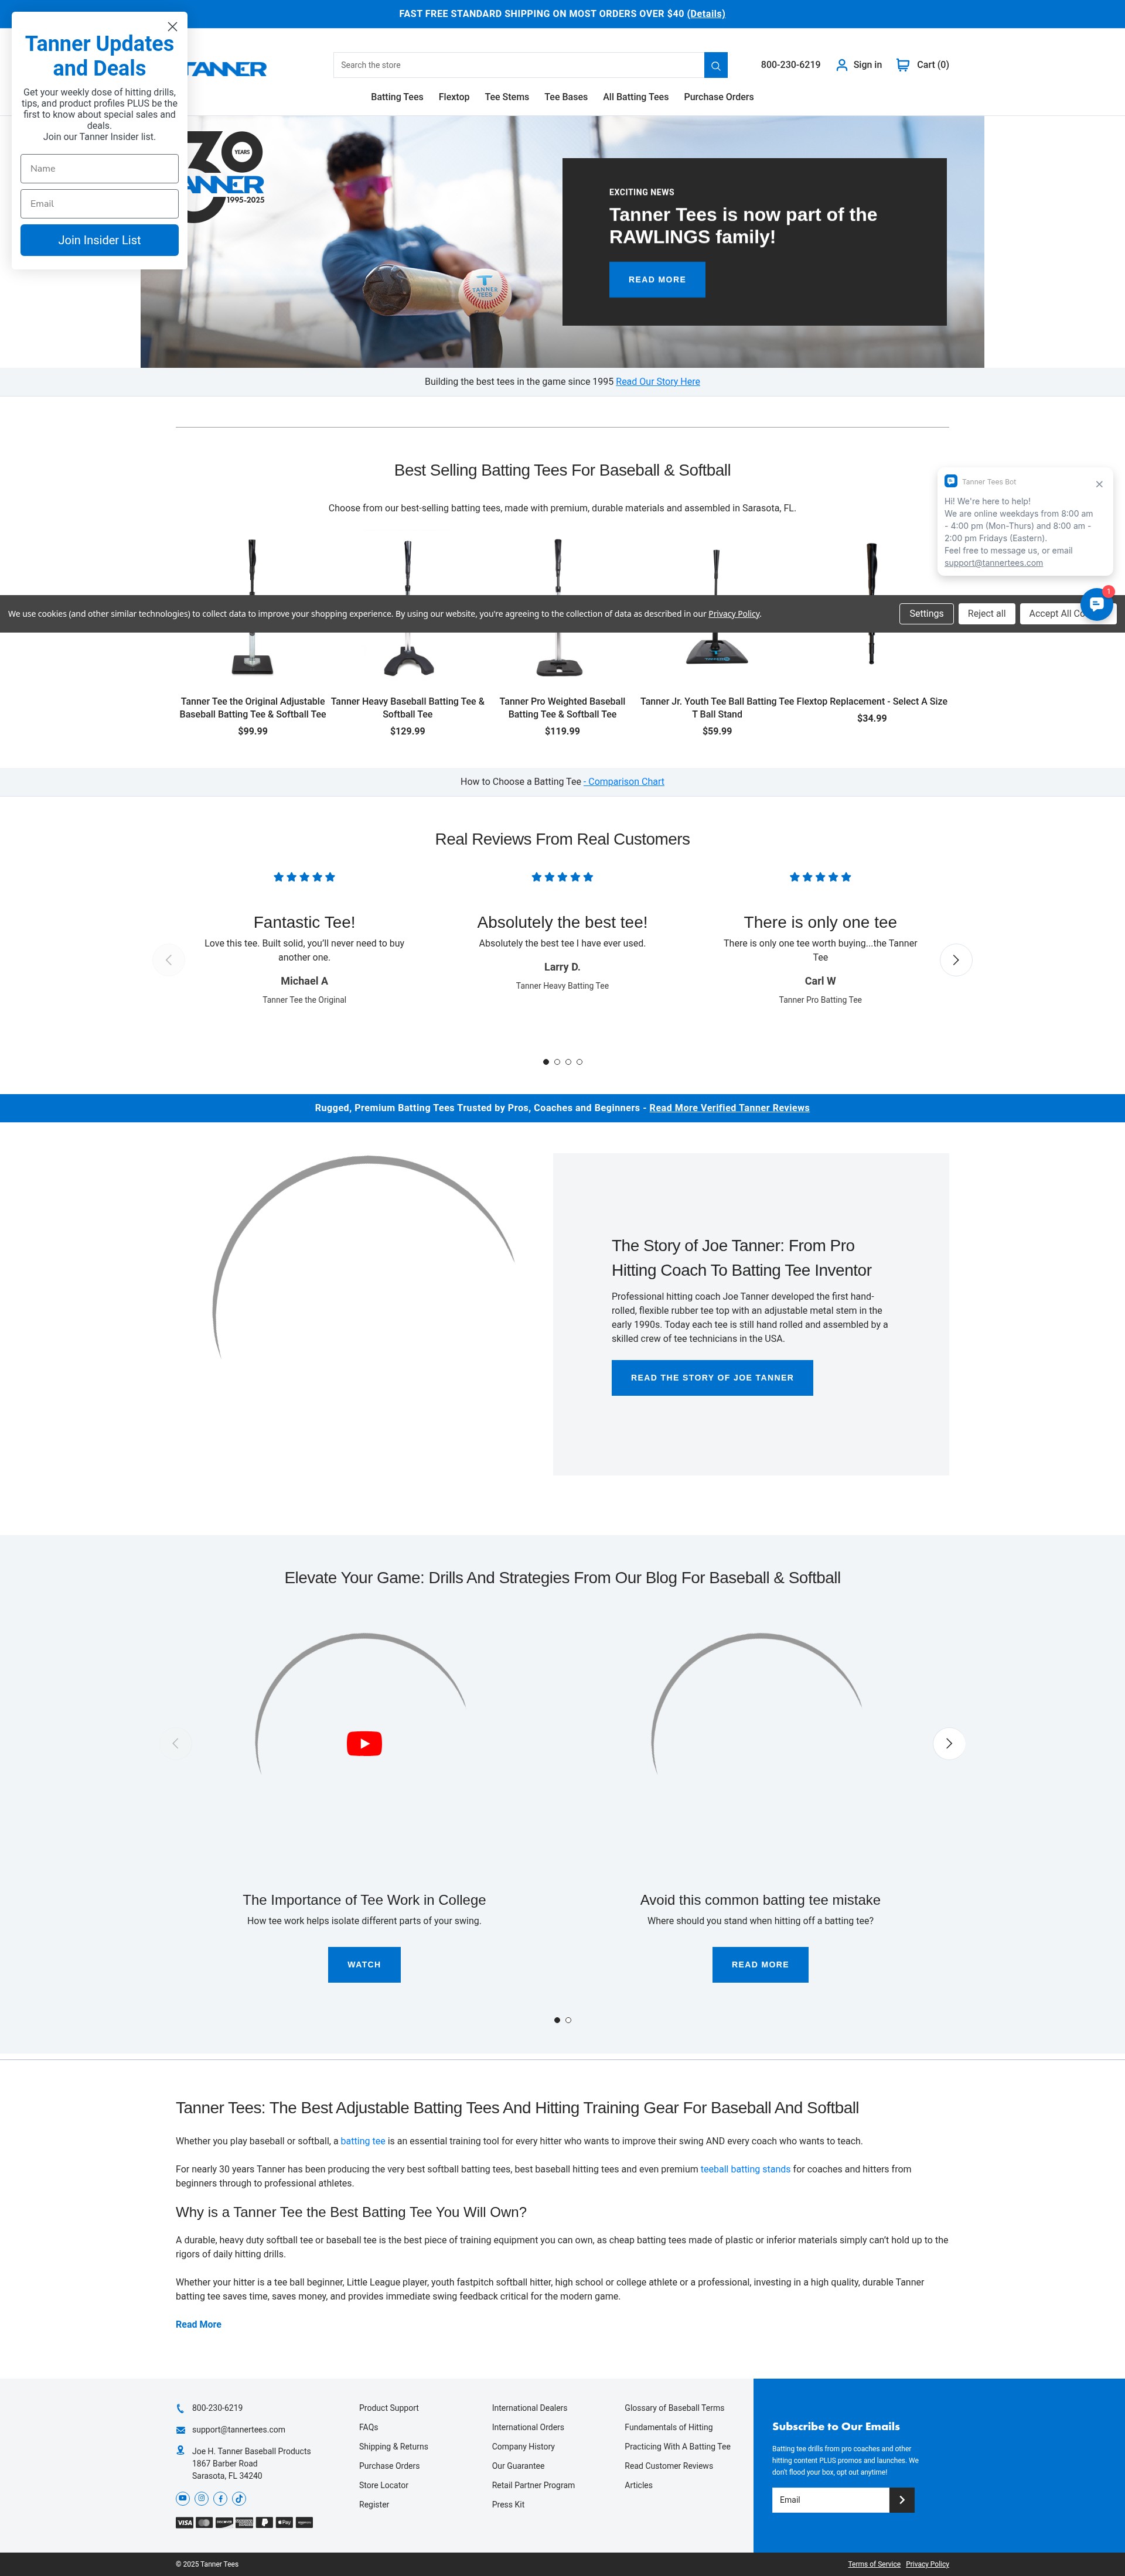This screenshot has width=1125, height=2576.
Task: Click READ MORE in Rawlings banner
Action: click(657, 280)
